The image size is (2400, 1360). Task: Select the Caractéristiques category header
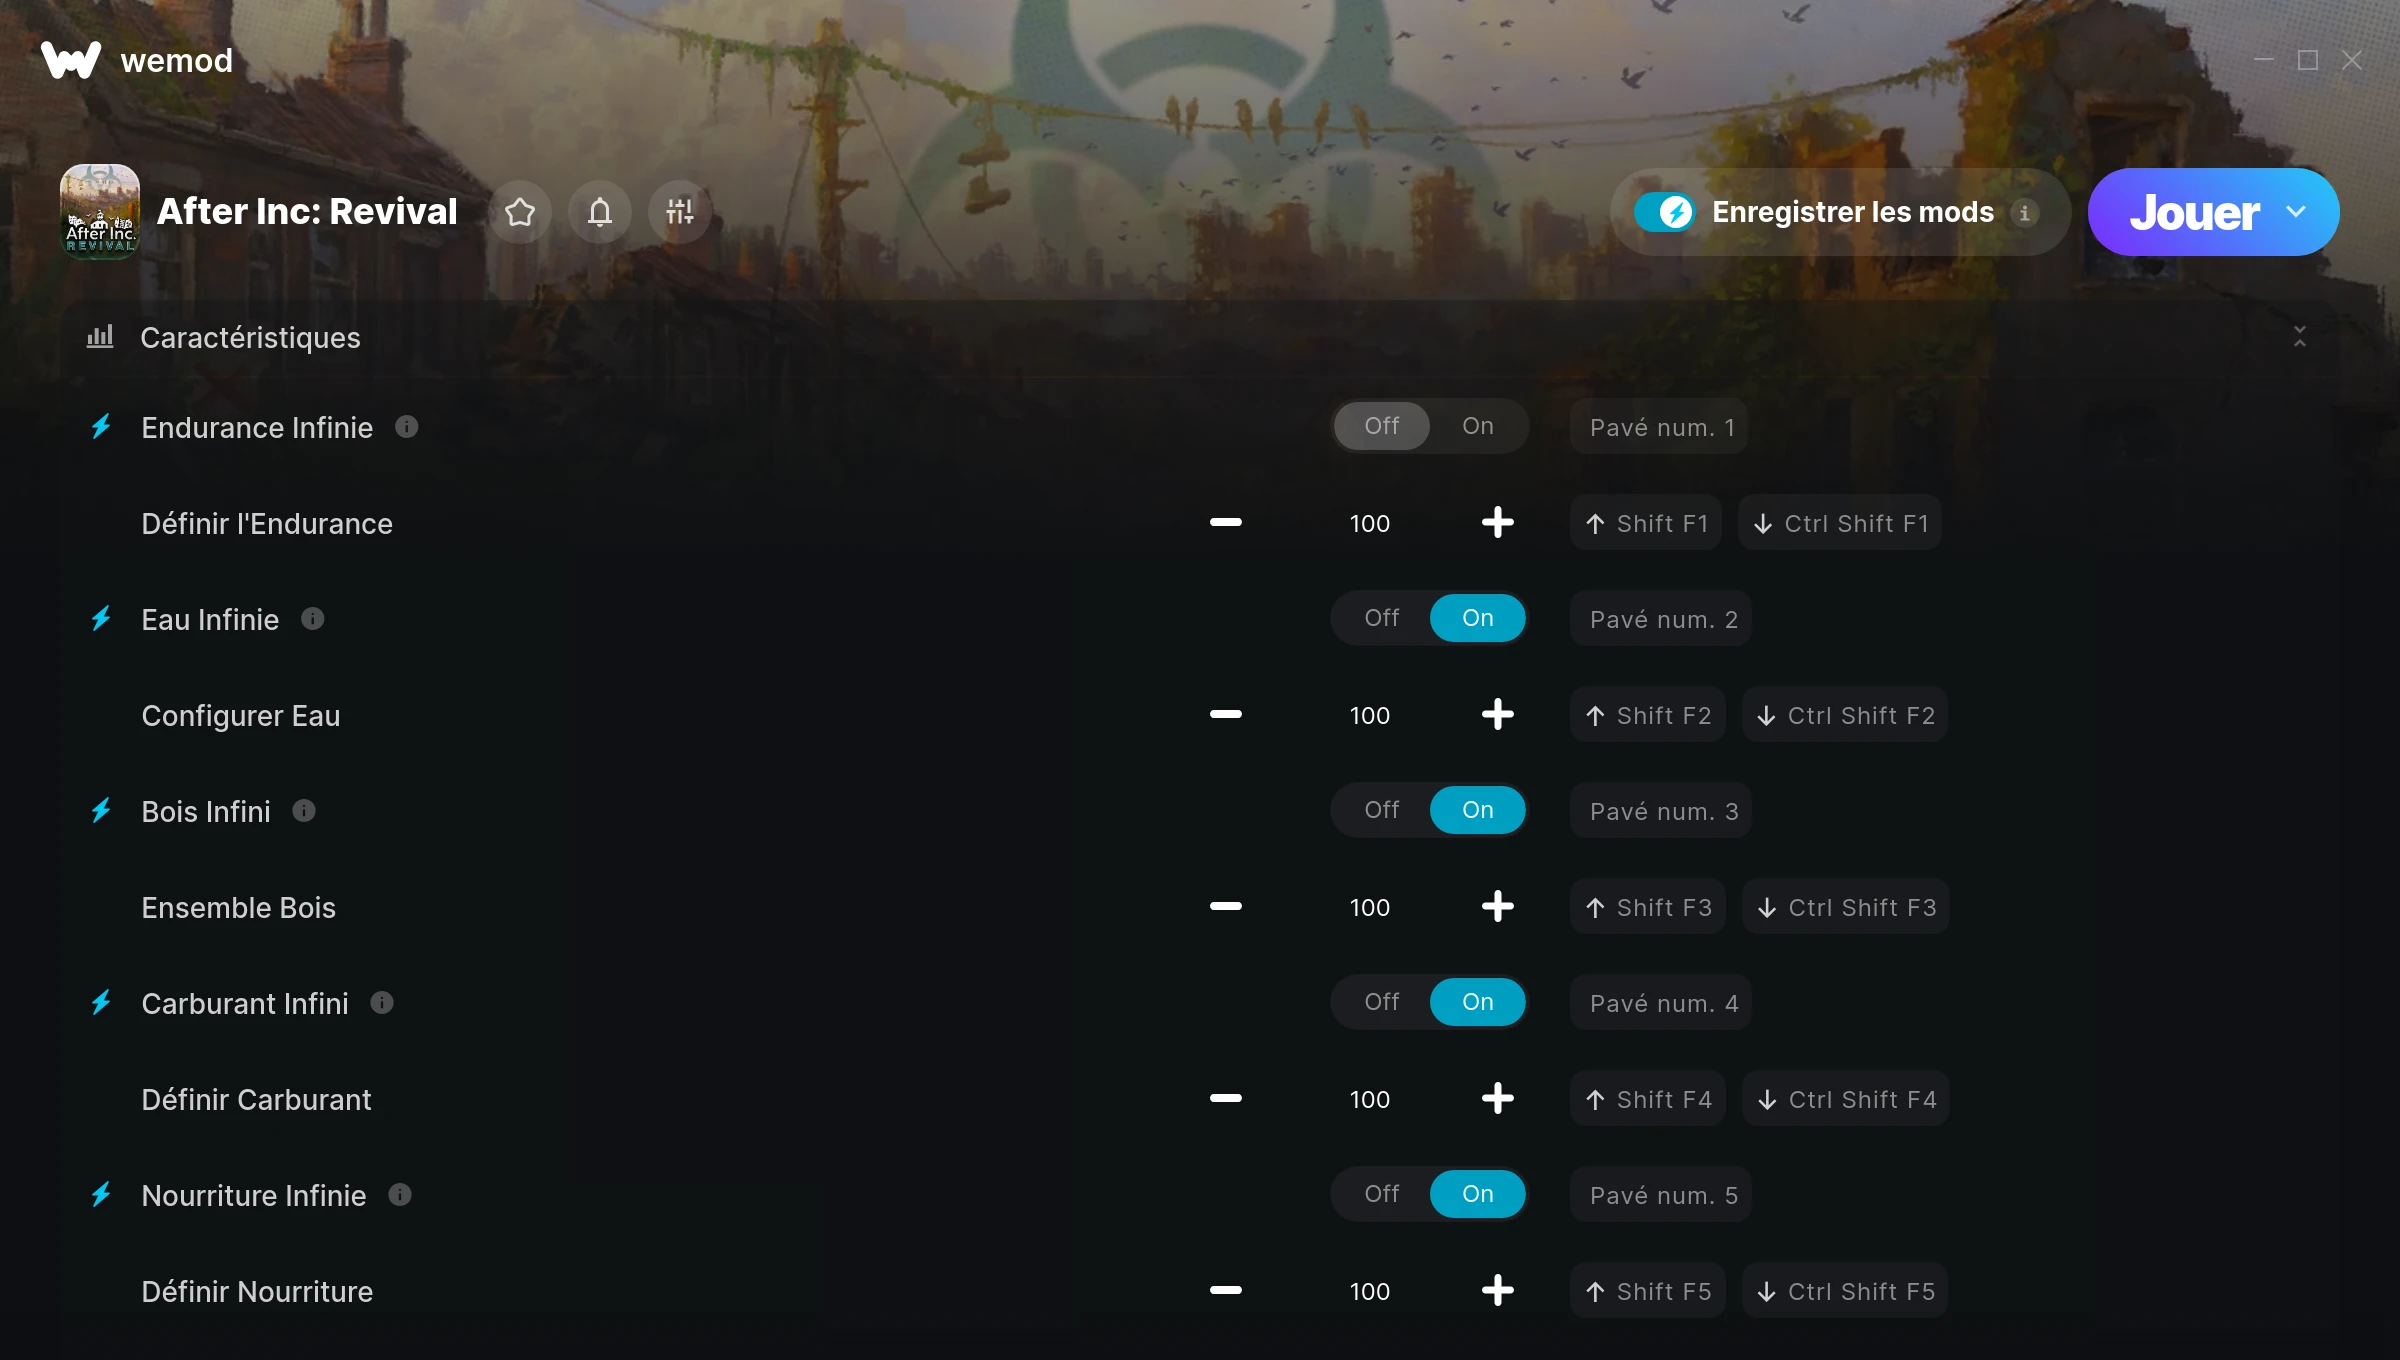(x=250, y=338)
